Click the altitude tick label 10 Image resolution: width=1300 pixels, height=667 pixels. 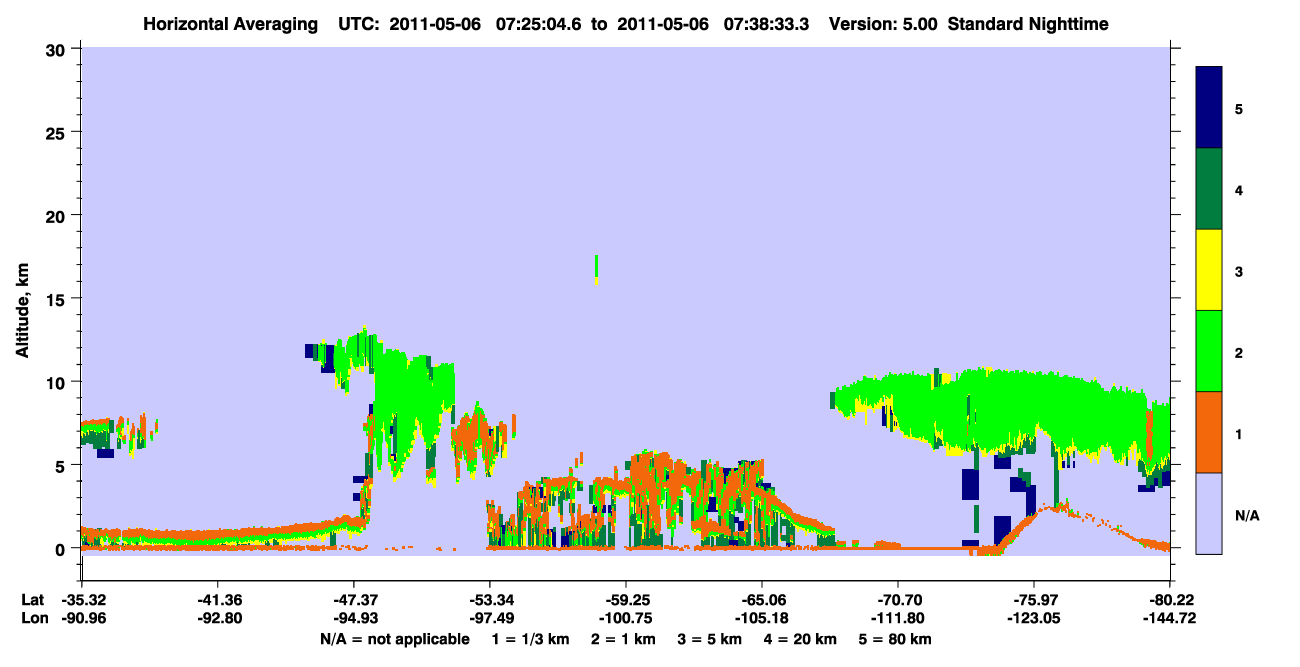[58, 382]
